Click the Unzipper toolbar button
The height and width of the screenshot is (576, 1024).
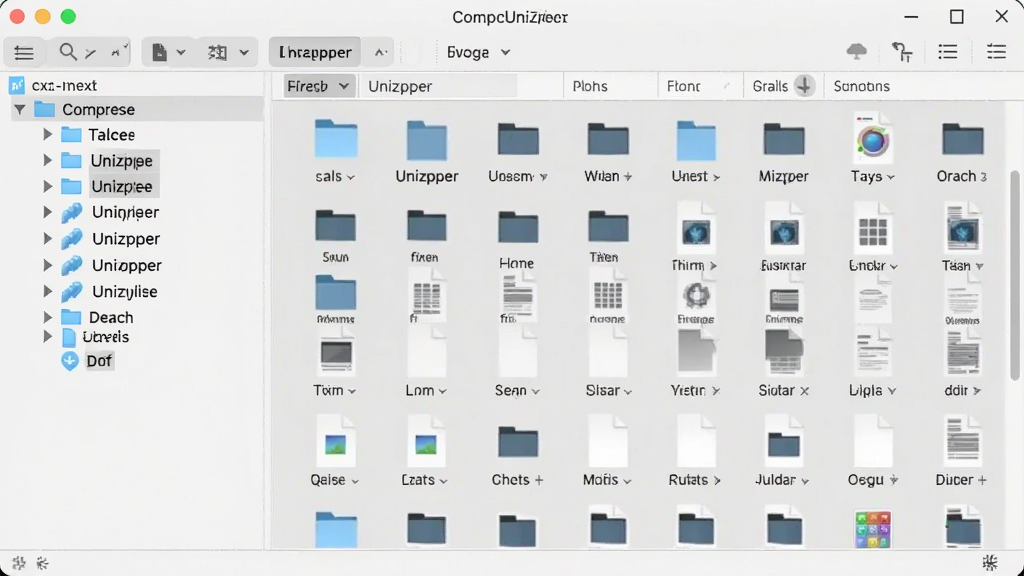[315, 52]
